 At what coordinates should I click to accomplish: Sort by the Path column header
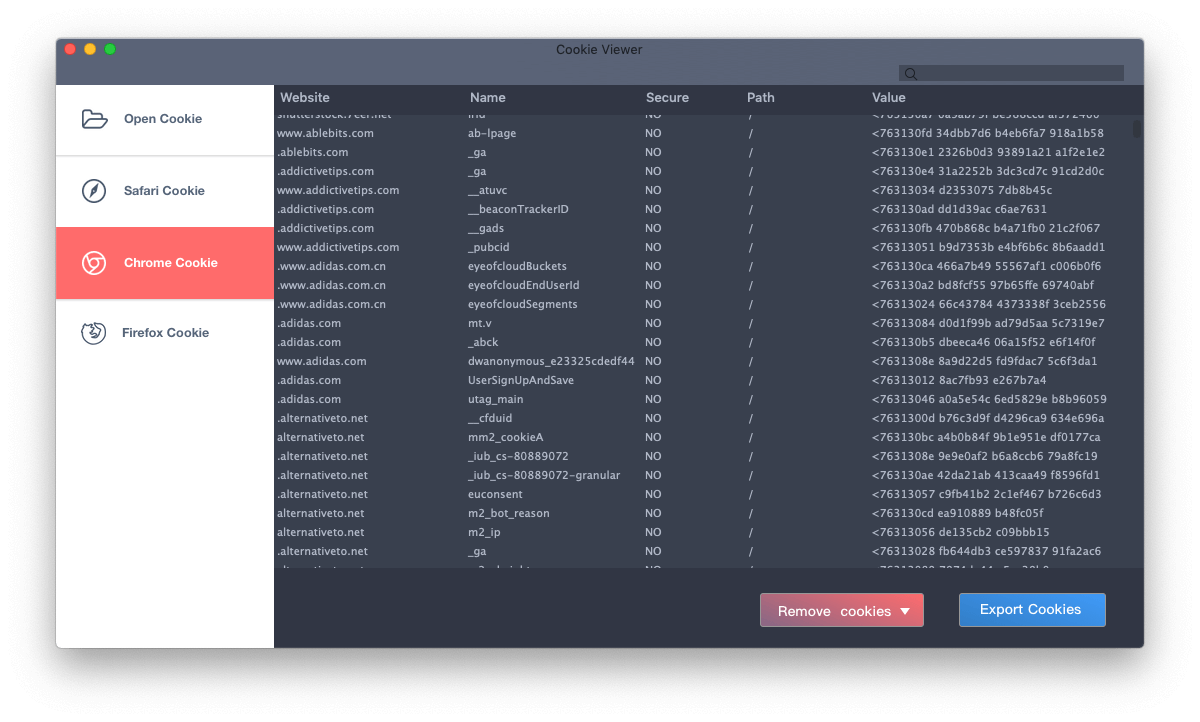[761, 98]
